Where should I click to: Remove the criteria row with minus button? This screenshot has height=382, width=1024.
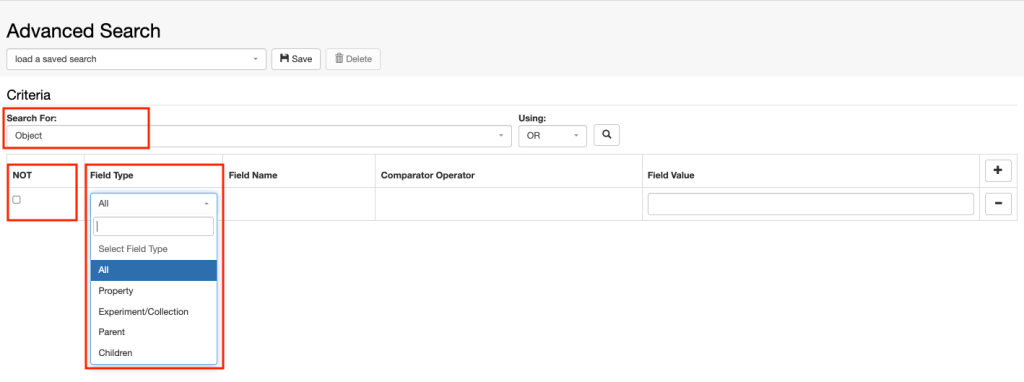coord(998,204)
